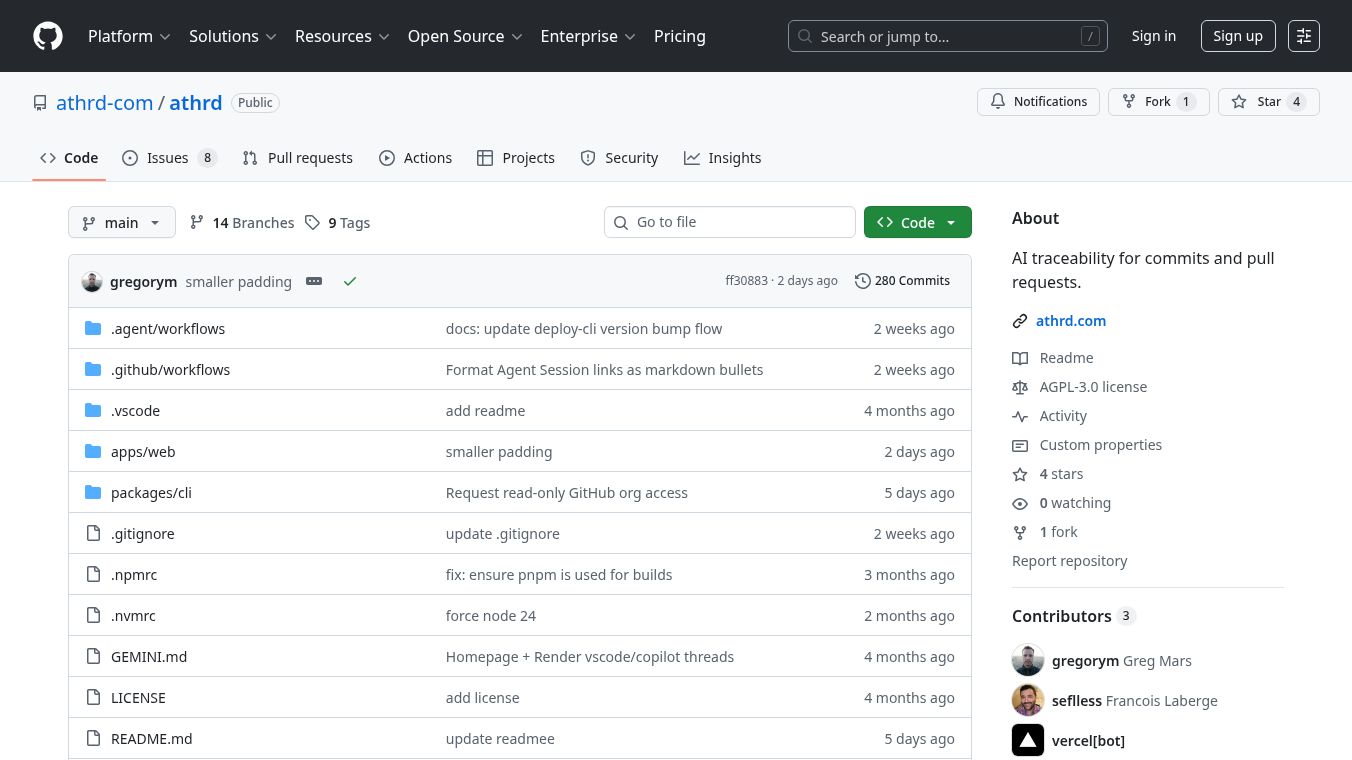The width and height of the screenshot is (1352, 760).
Task: Expand the green Code dropdown button
Action: (x=917, y=223)
